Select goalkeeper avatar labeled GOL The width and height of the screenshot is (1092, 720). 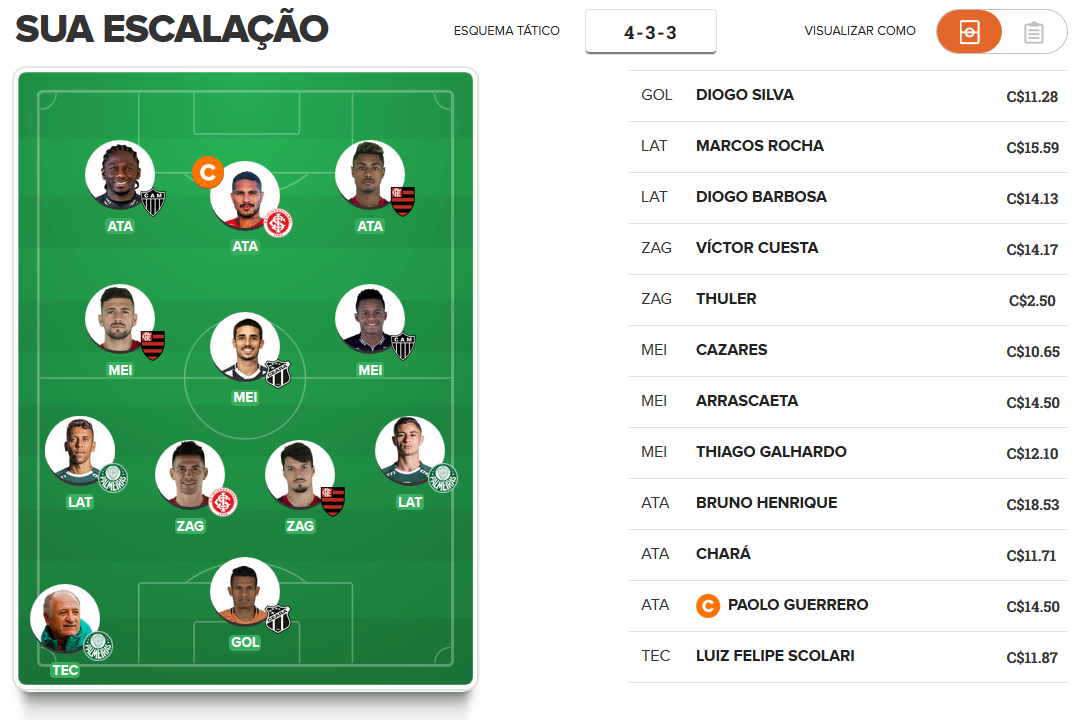click(244, 591)
